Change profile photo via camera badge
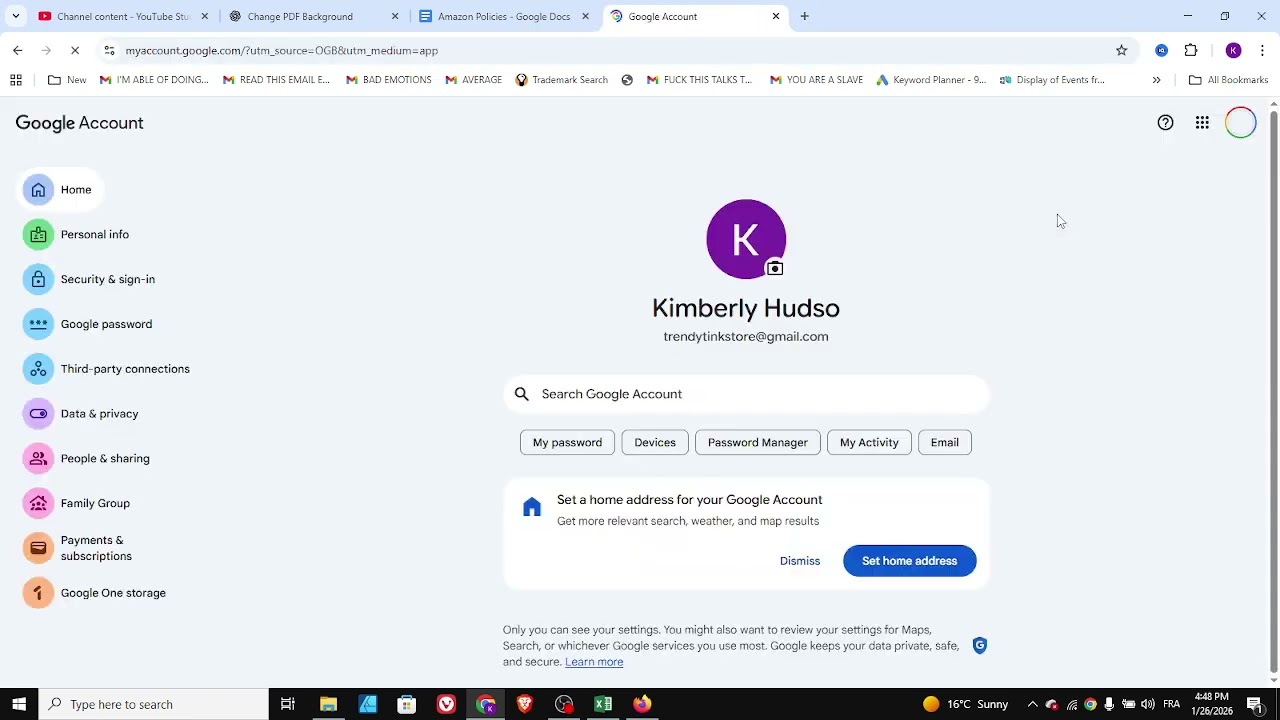 (x=775, y=268)
